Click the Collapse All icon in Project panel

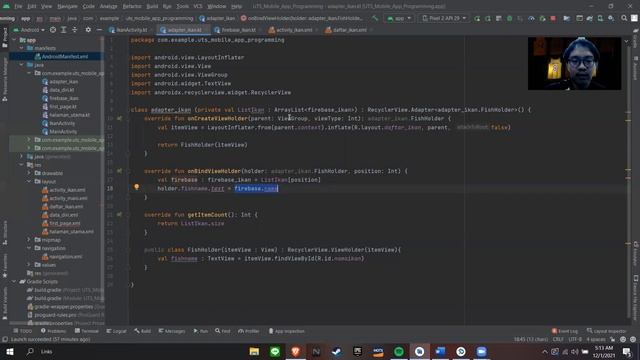pos(74,30)
